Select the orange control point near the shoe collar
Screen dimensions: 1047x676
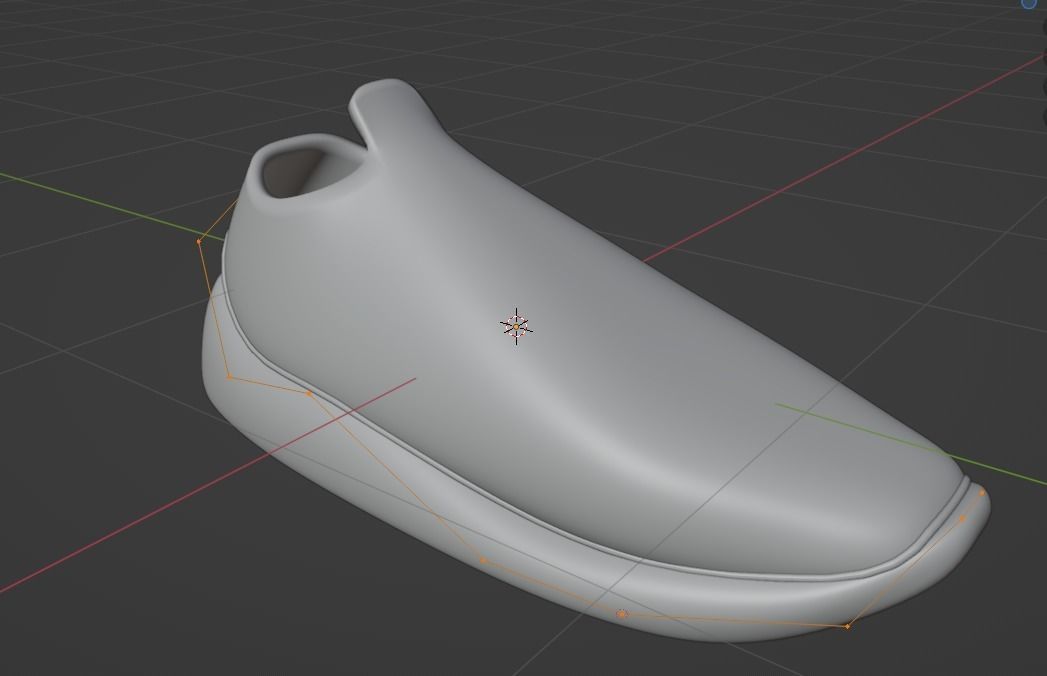(199, 241)
